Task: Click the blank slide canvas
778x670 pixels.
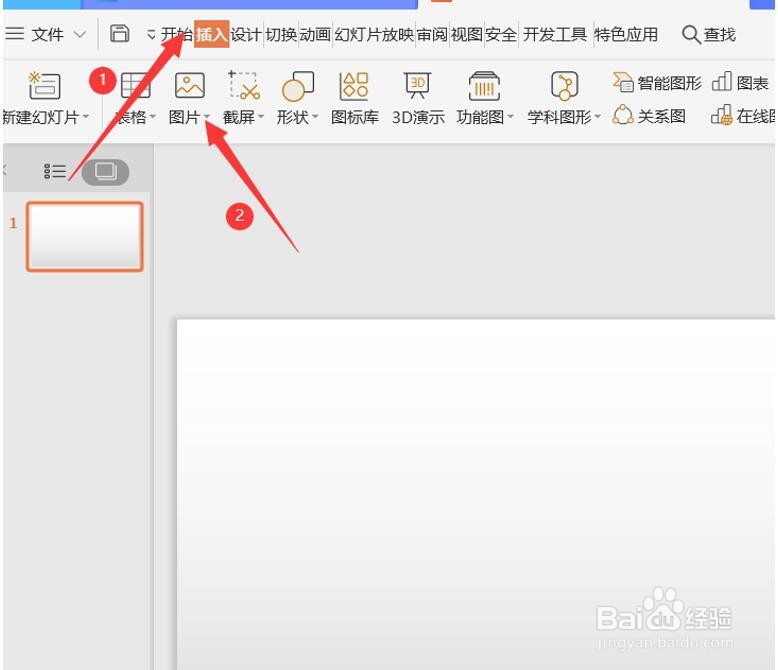Action: point(476,494)
